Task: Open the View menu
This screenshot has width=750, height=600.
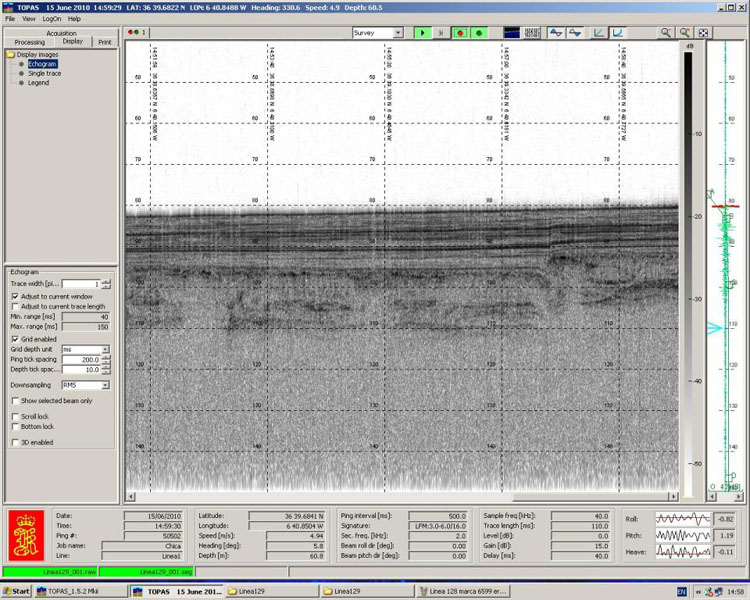Action: point(28,19)
